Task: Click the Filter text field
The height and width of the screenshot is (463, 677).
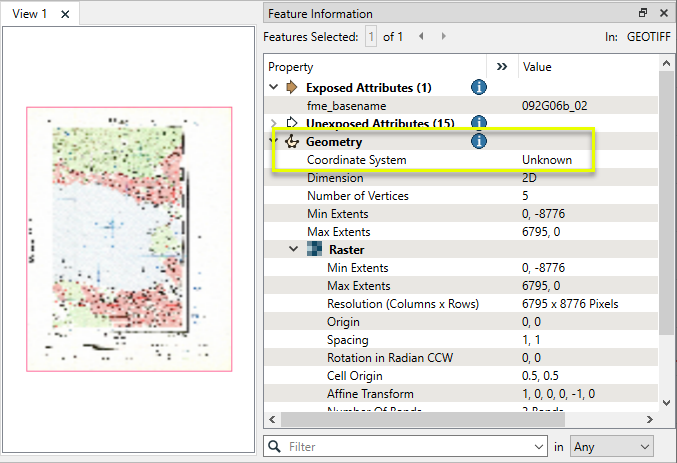Action: point(405,446)
